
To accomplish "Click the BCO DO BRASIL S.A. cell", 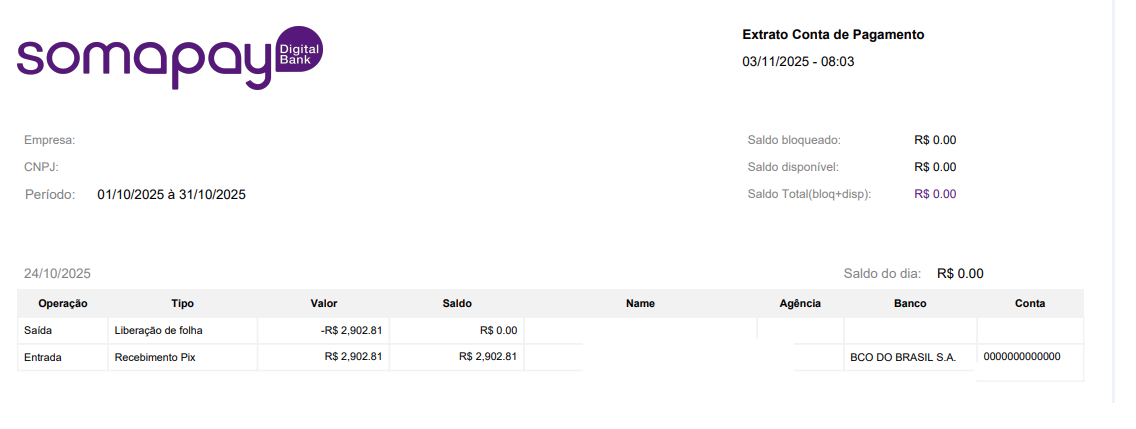I will point(910,357).
